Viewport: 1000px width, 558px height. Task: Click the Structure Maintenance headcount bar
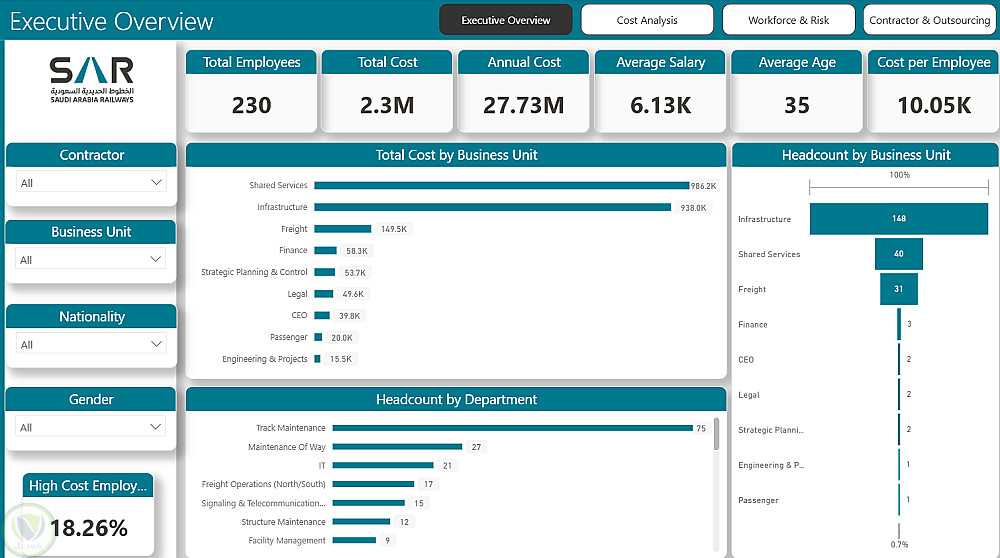tap(361, 522)
